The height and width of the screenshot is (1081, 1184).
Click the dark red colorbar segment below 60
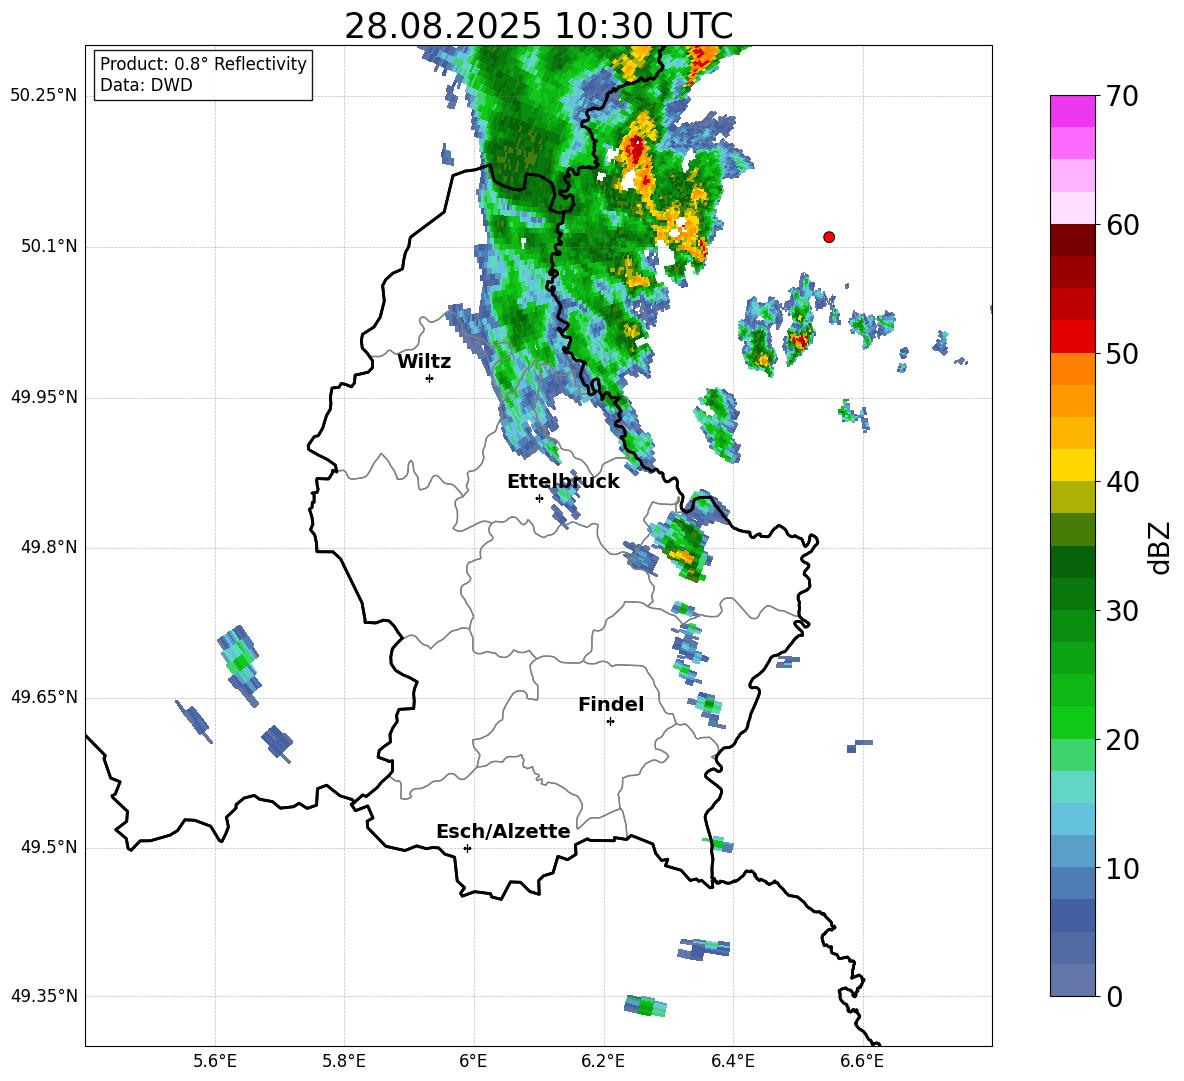coord(1072,240)
